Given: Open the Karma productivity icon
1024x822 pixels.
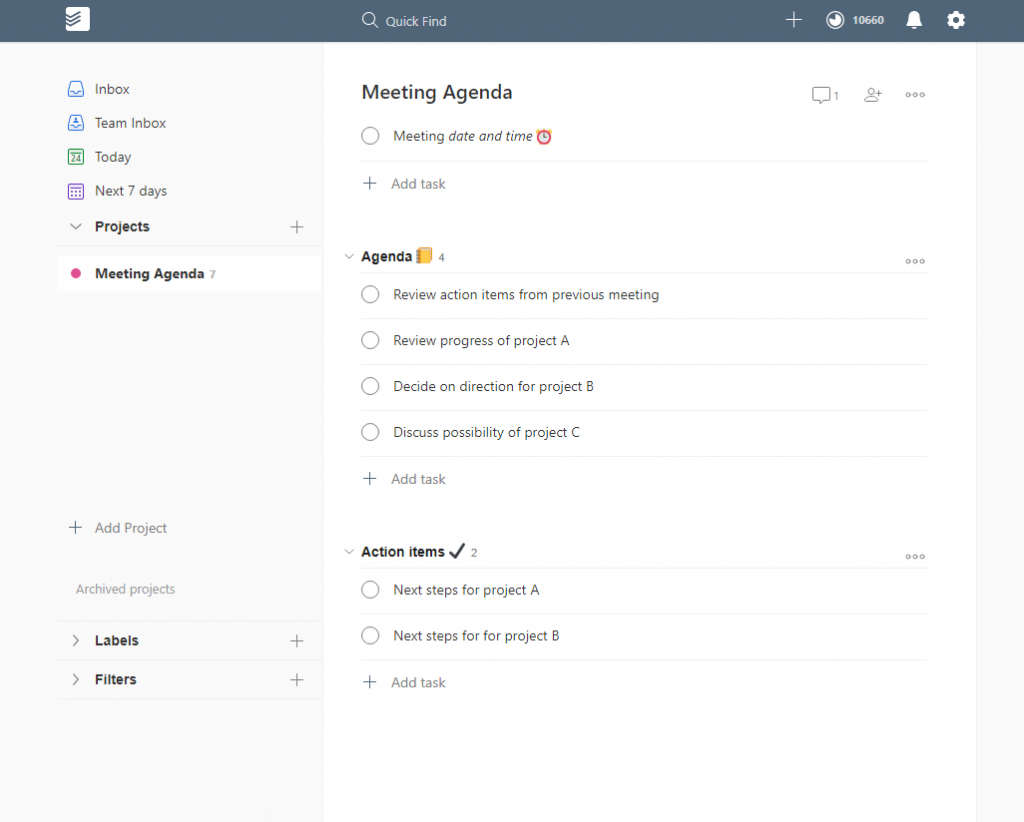Looking at the screenshot, I should tap(835, 20).
